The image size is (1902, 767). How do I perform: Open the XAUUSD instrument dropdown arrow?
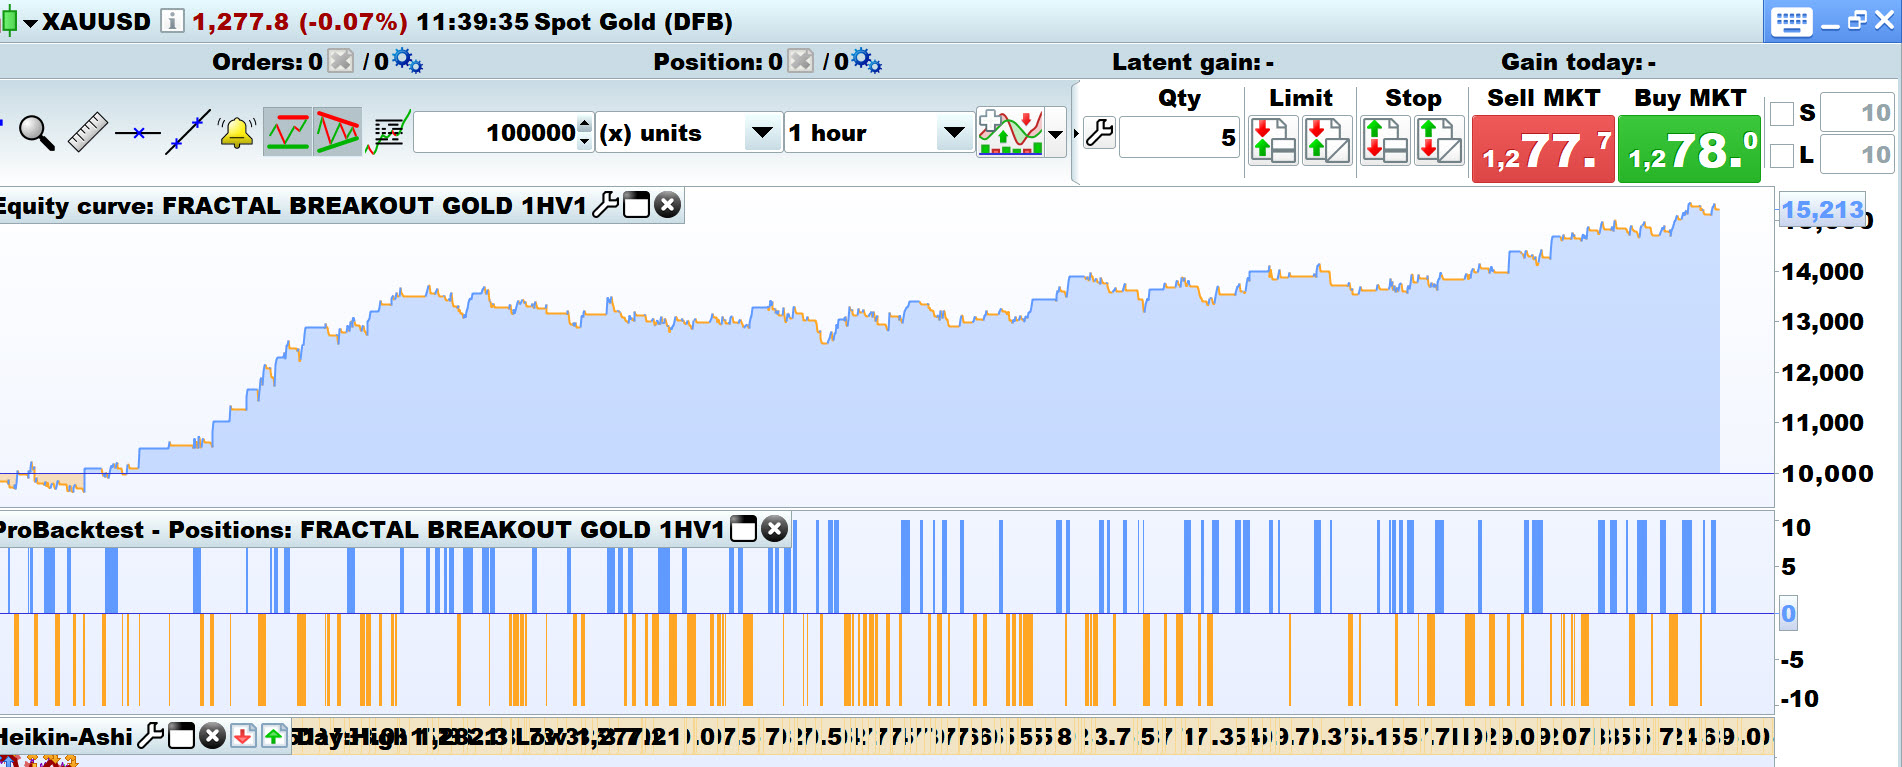[x=30, y=23]
